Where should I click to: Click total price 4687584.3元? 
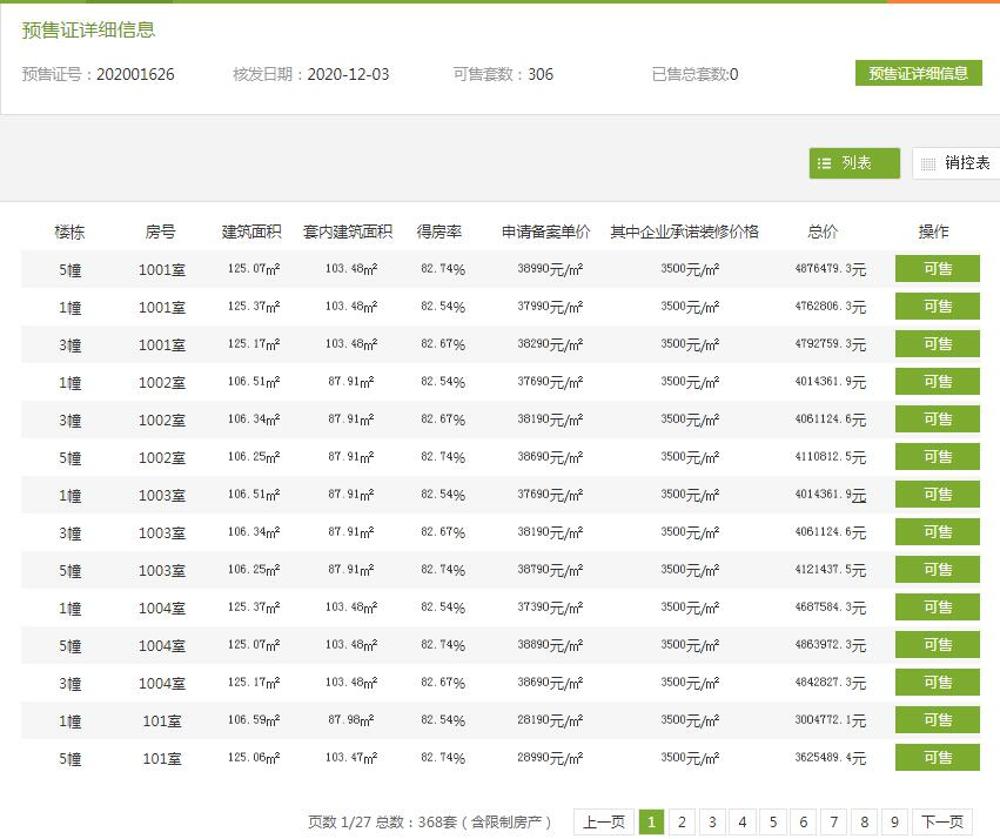point(830,608)
